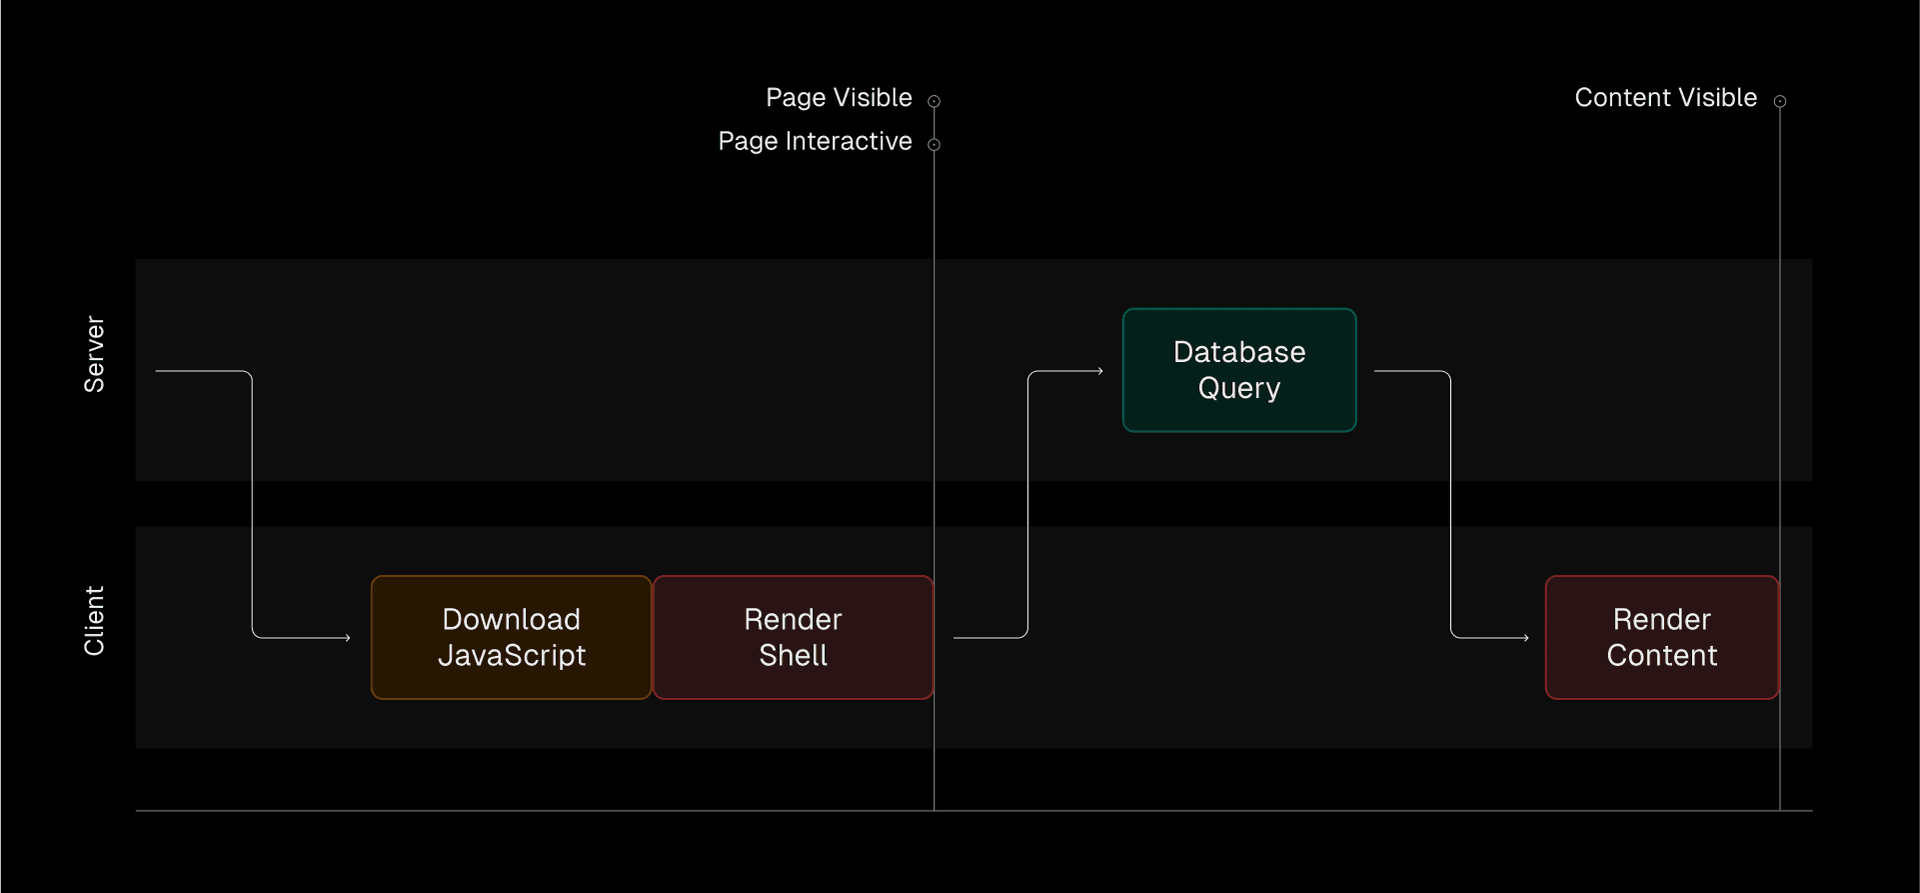
Task: Select the Content Visible text label
Action: (x=1665, y=98)
